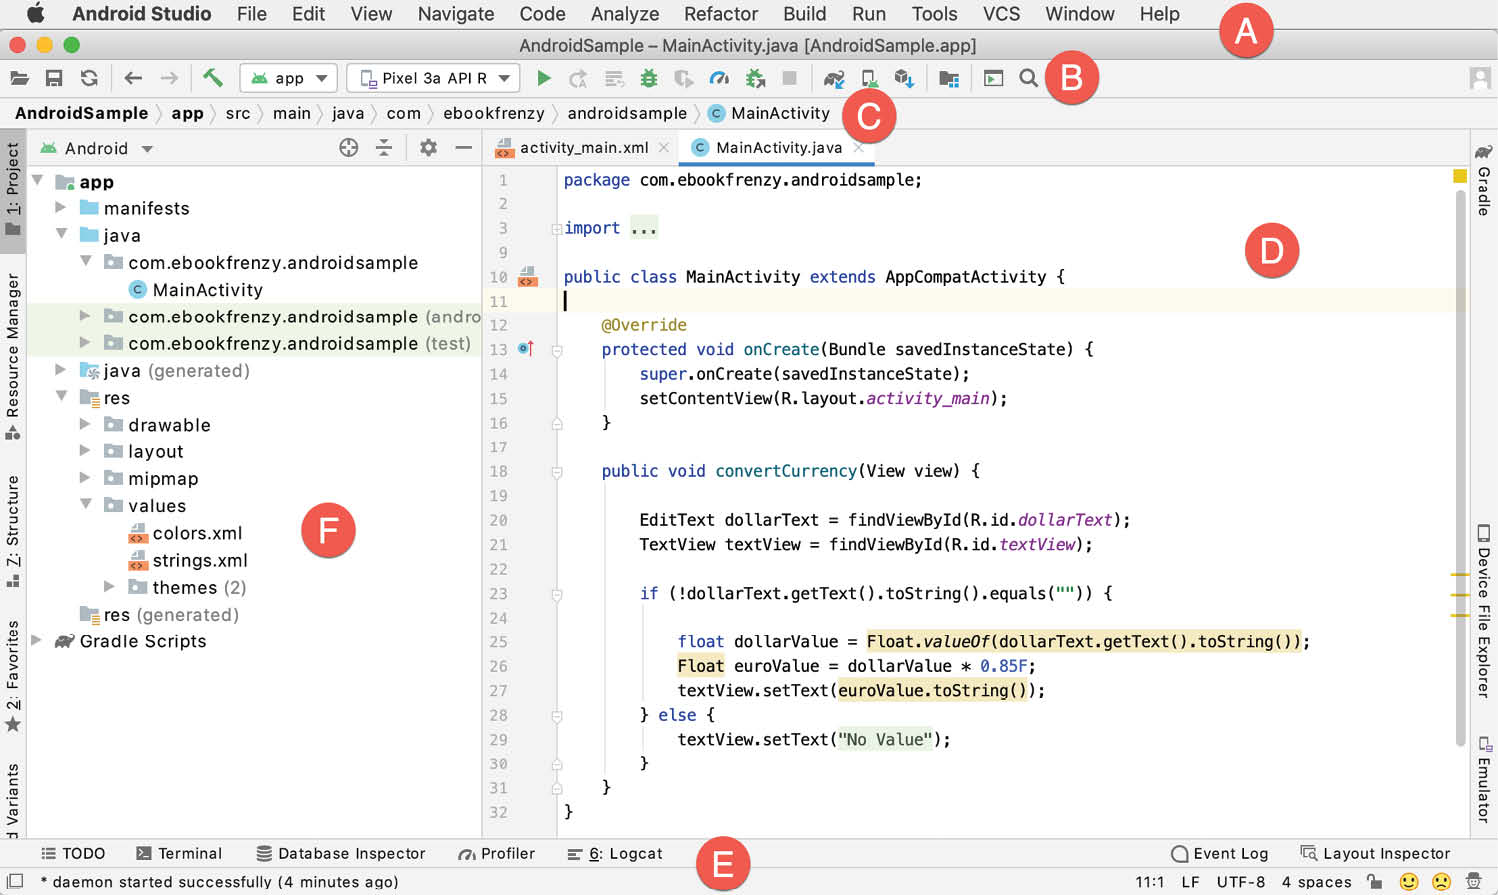Click the Save All disk icon

54,78
